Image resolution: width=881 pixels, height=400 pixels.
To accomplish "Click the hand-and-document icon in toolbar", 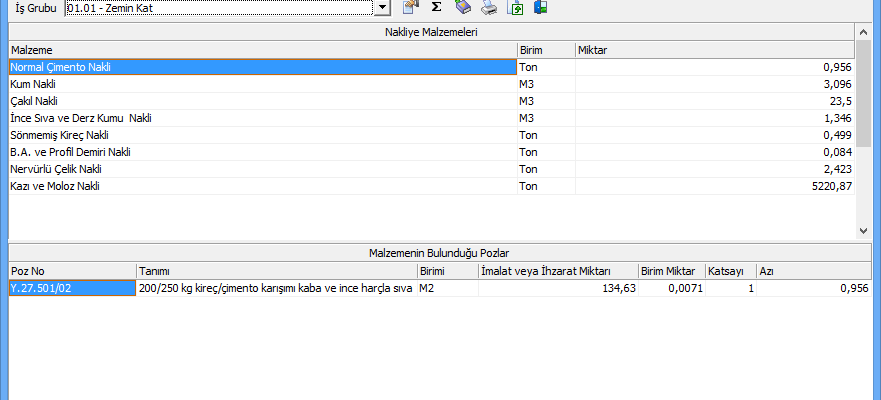I will [x=411, y=8].
